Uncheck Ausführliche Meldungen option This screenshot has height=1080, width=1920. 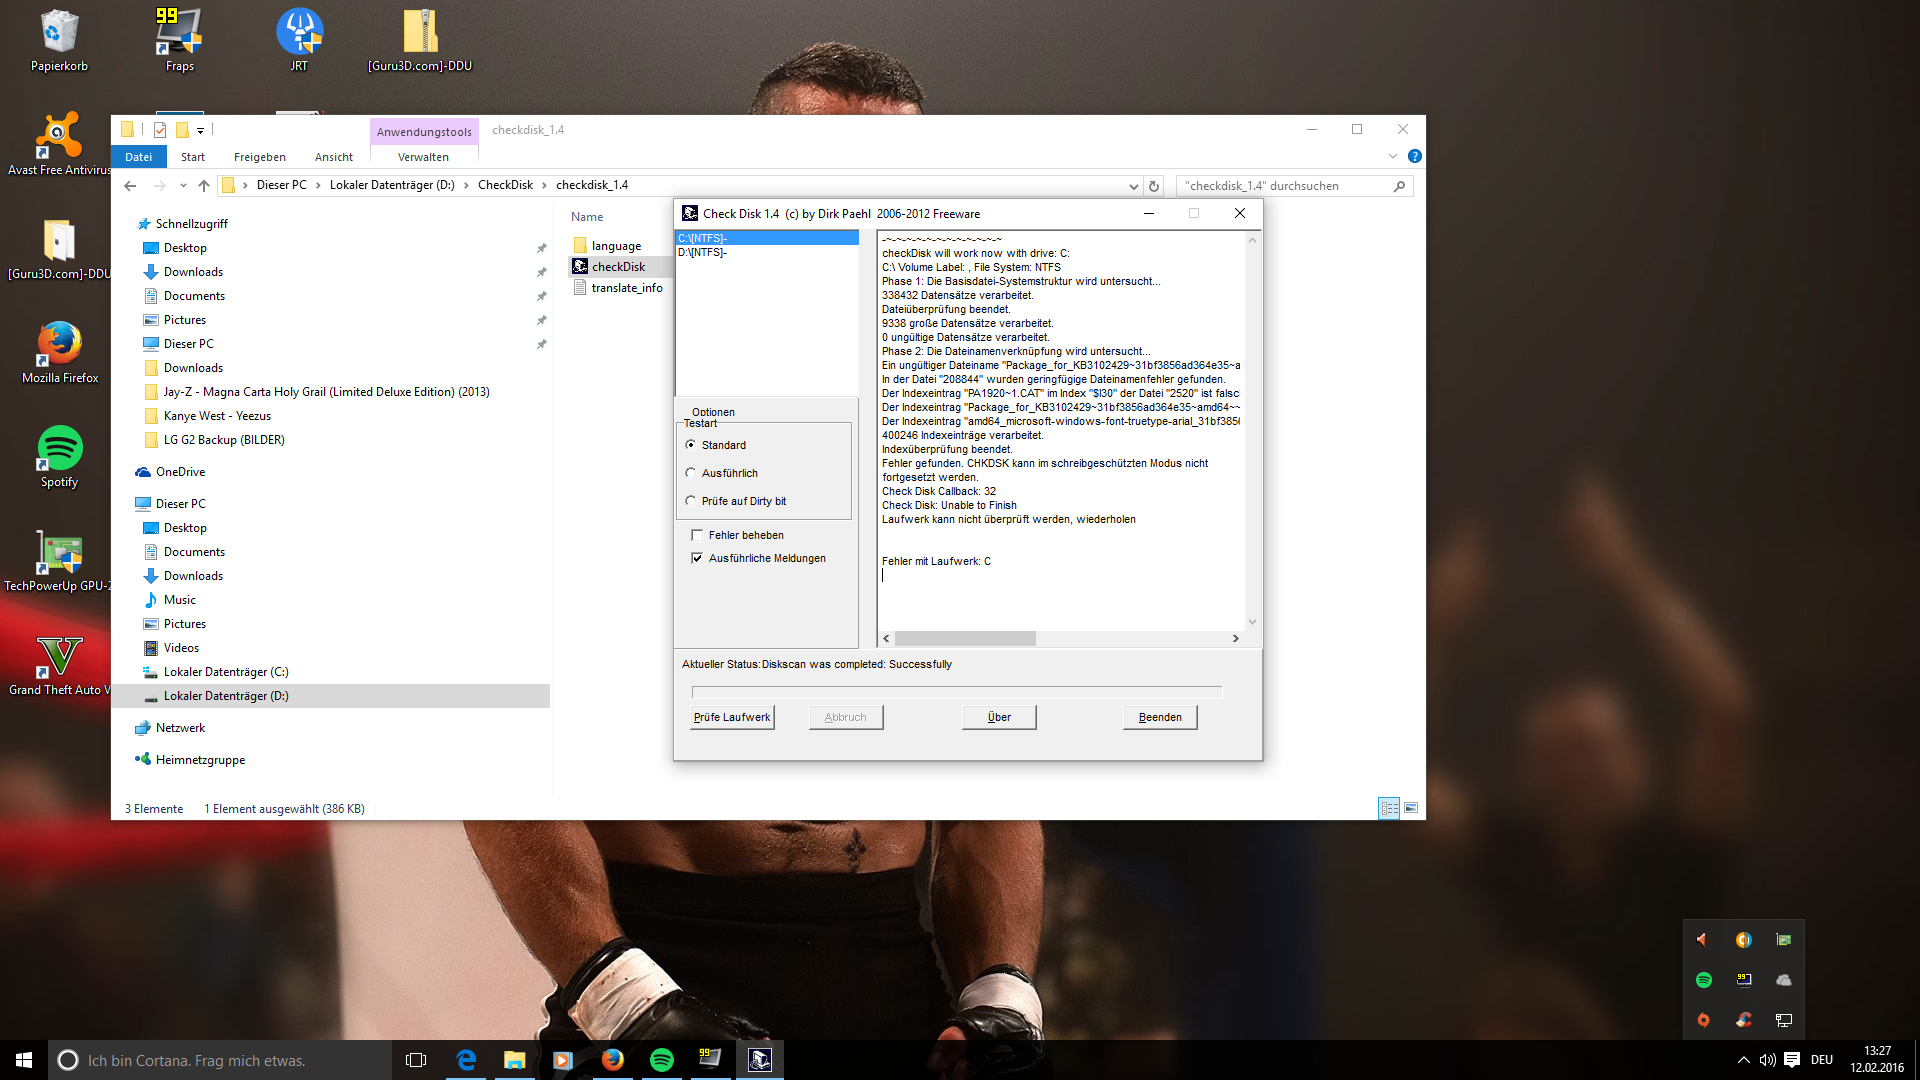point(697,558)
